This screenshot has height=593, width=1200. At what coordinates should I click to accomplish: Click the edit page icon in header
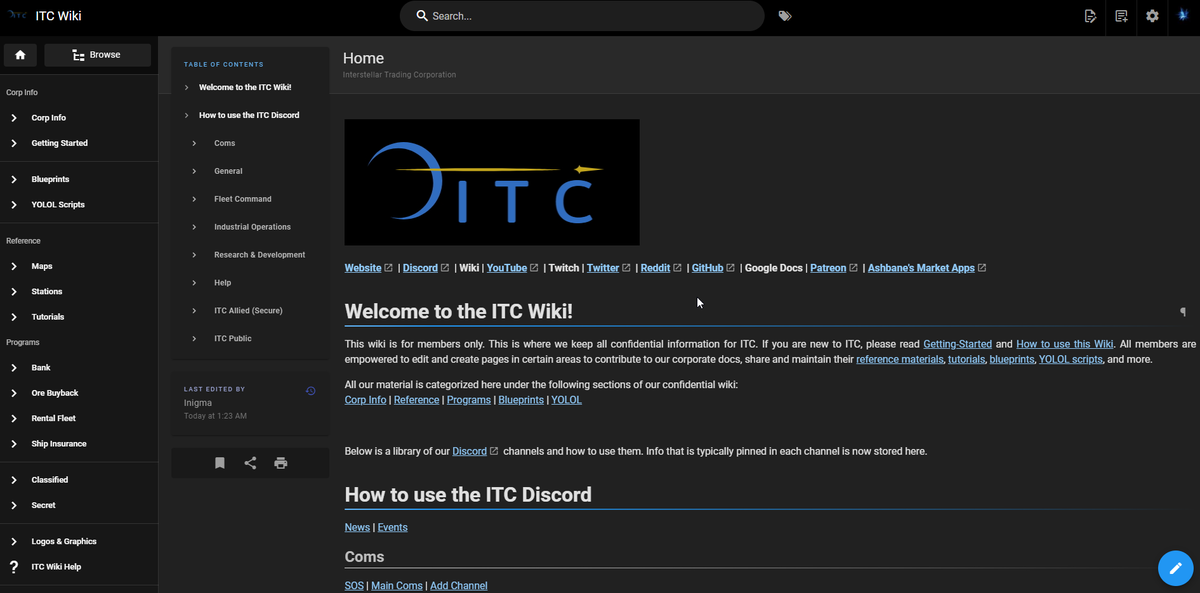pos(1090,16)
